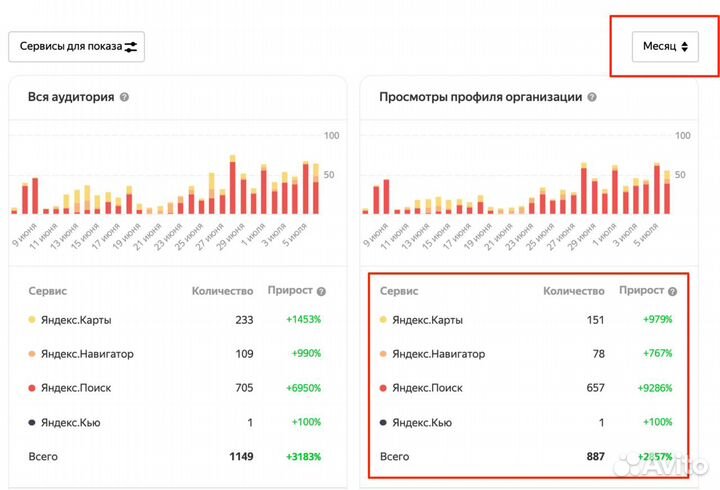This screenshot has height=490, width=720.
Task: Select Яндекс.Навигатор row in Вся аудитория table
Action: pos(174,354)
